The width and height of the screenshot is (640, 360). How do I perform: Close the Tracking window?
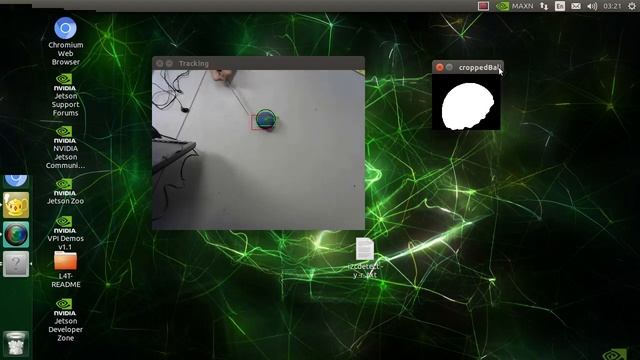pyautogui.click(x=160, y=63)
